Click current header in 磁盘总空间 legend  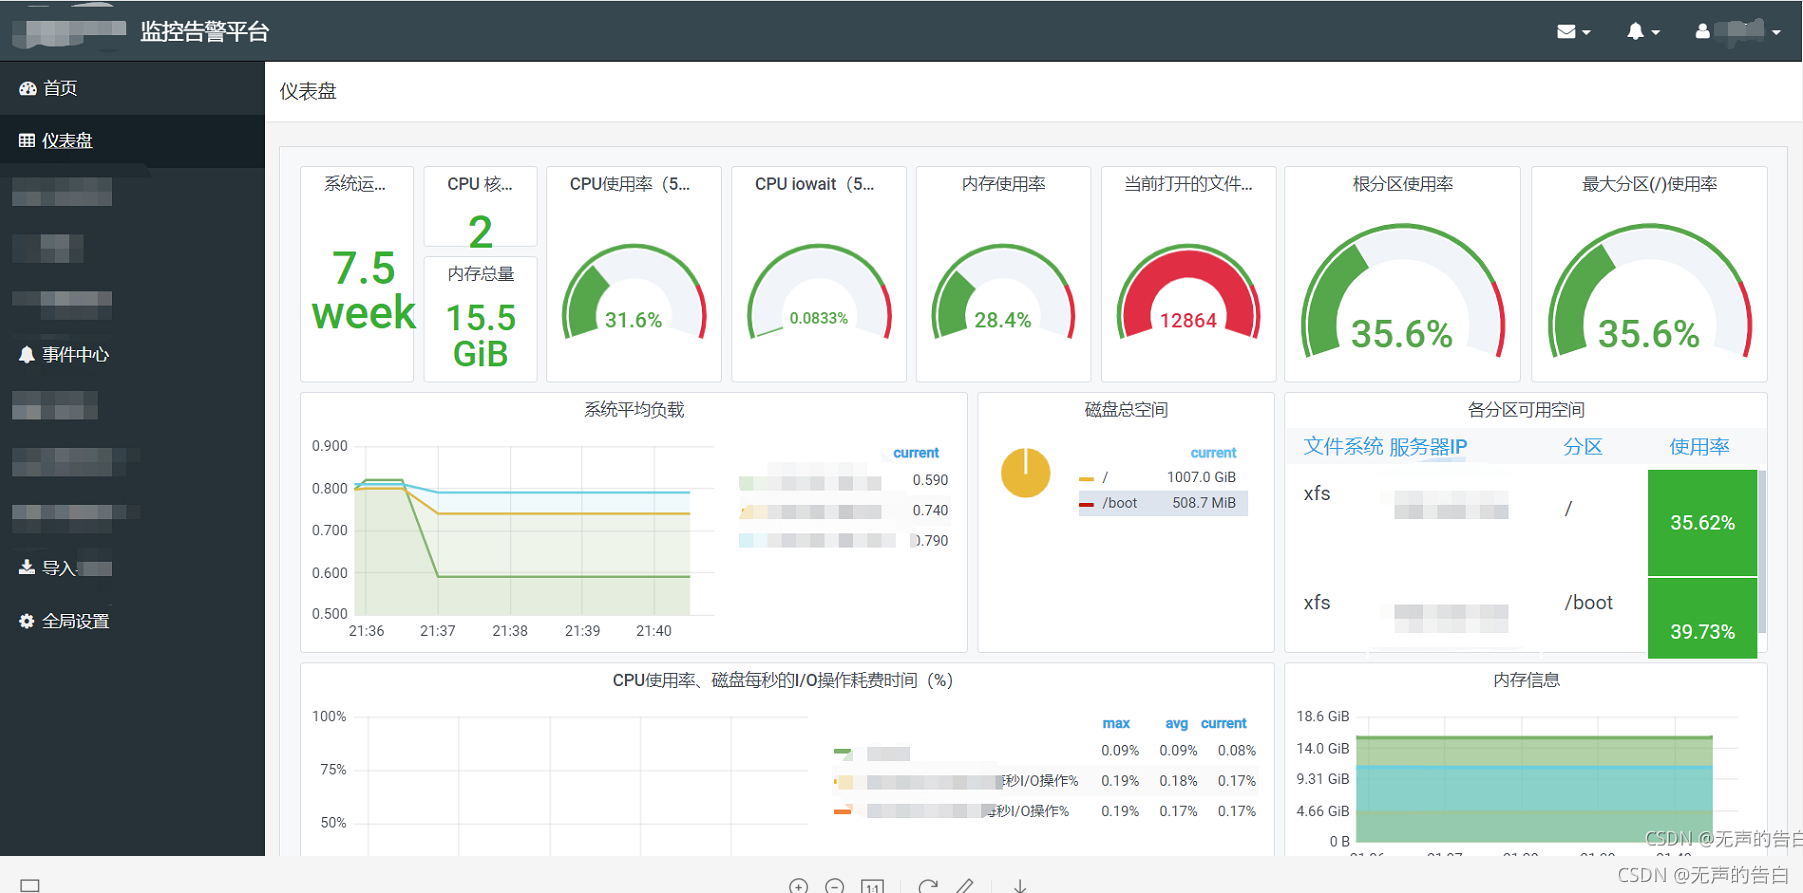tap(1213, 453)
